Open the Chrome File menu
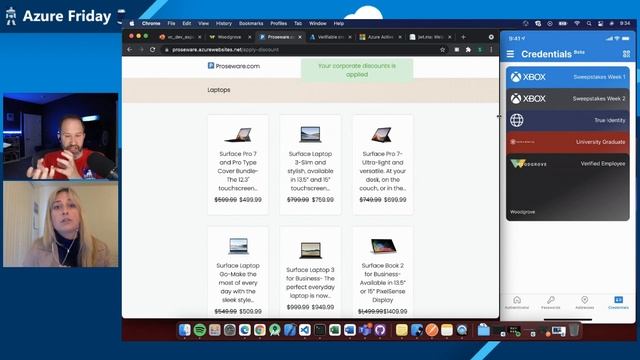Viewport: 640px width, 360px height. tap(171, 24)
